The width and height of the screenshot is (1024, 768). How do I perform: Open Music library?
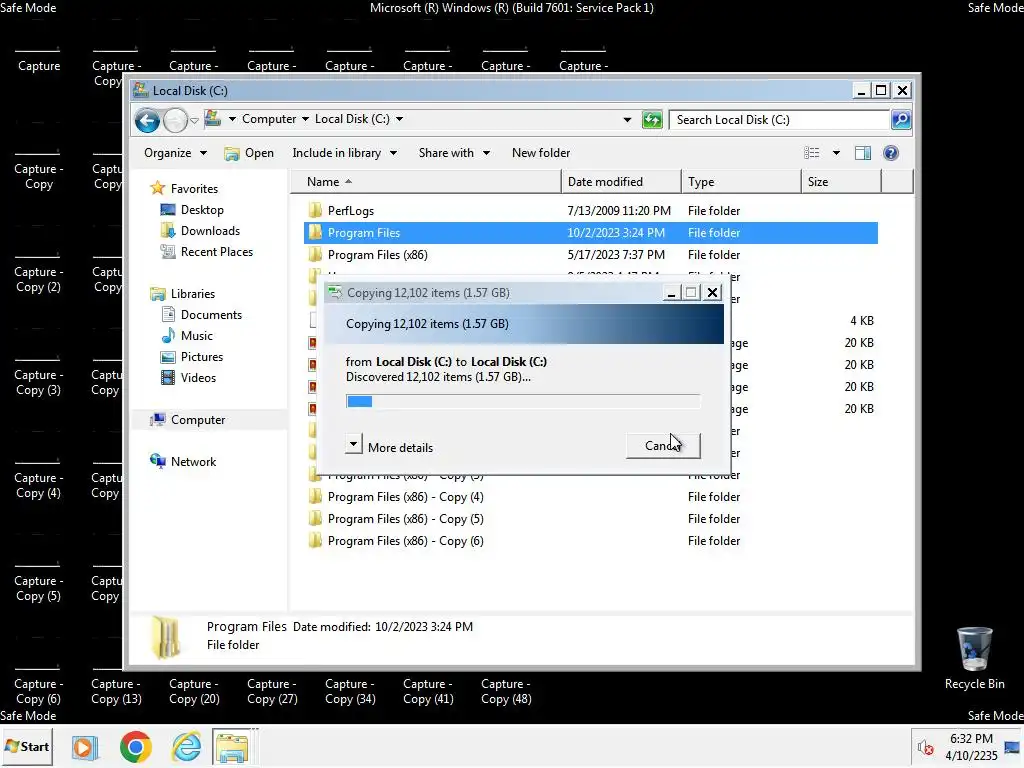(187, 336)
